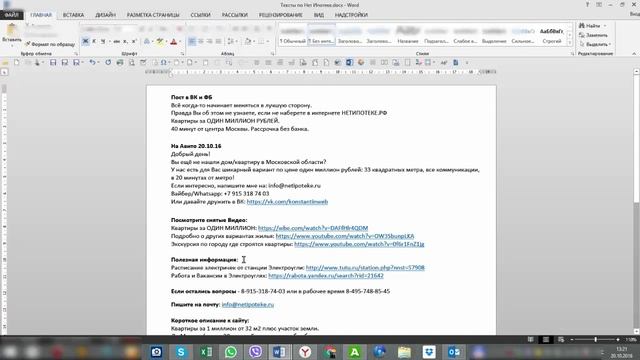Open tutu.ru station schedule hyperlink
This screenshot has height=360, width=640.
(x=365, y=268)
